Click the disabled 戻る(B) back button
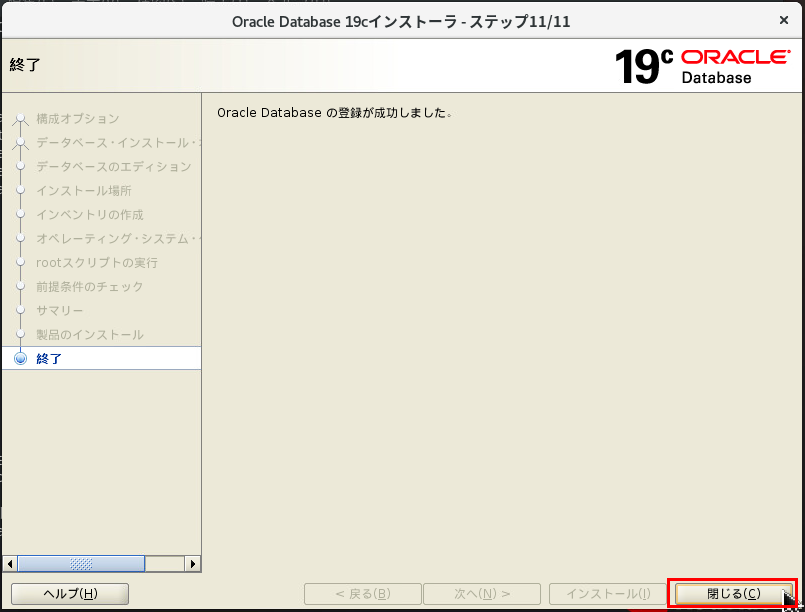This screenshot has height=612, width=805. [362, 594]
